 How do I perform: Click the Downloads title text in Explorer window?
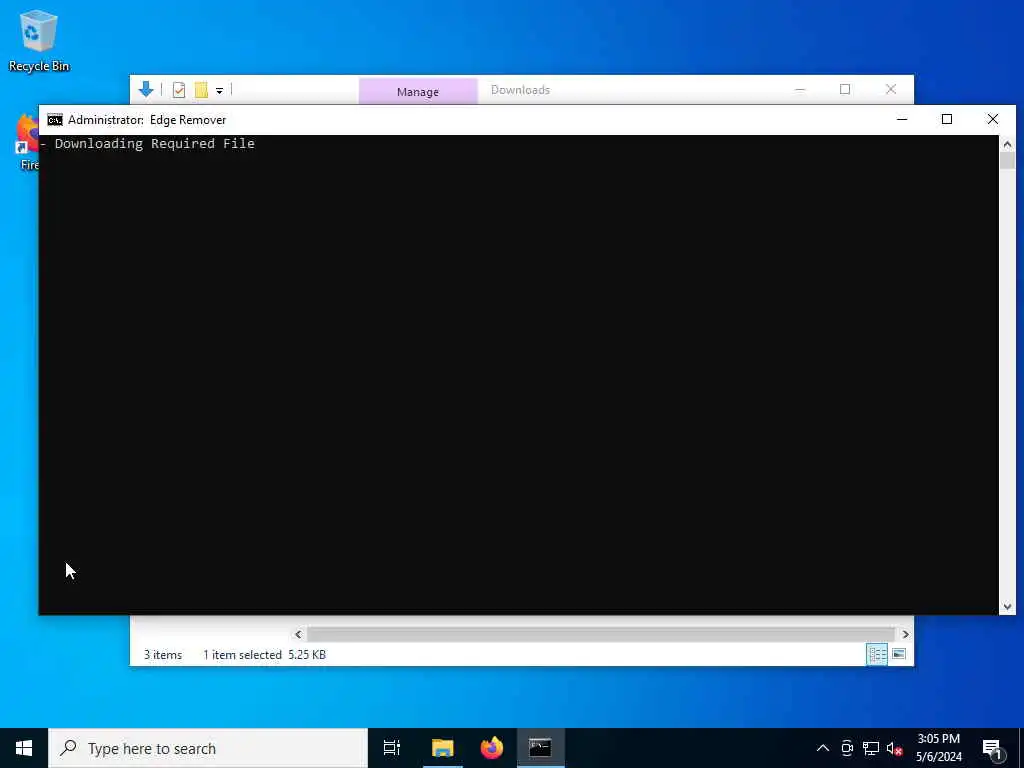520,90
